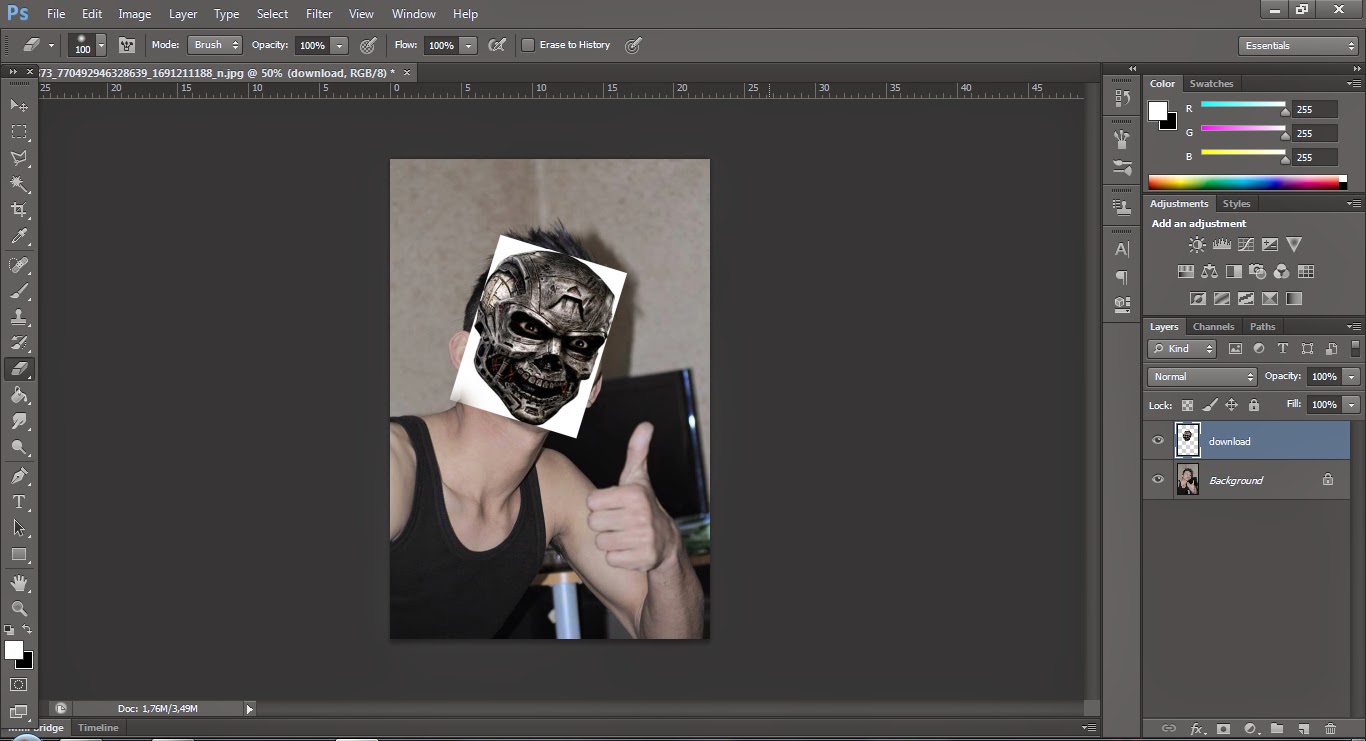Image resolution: width=1366 pixels, height=741 pixels.
Task: Open the layer Fill slider arrow
Action: click(x=1352, y=405)
